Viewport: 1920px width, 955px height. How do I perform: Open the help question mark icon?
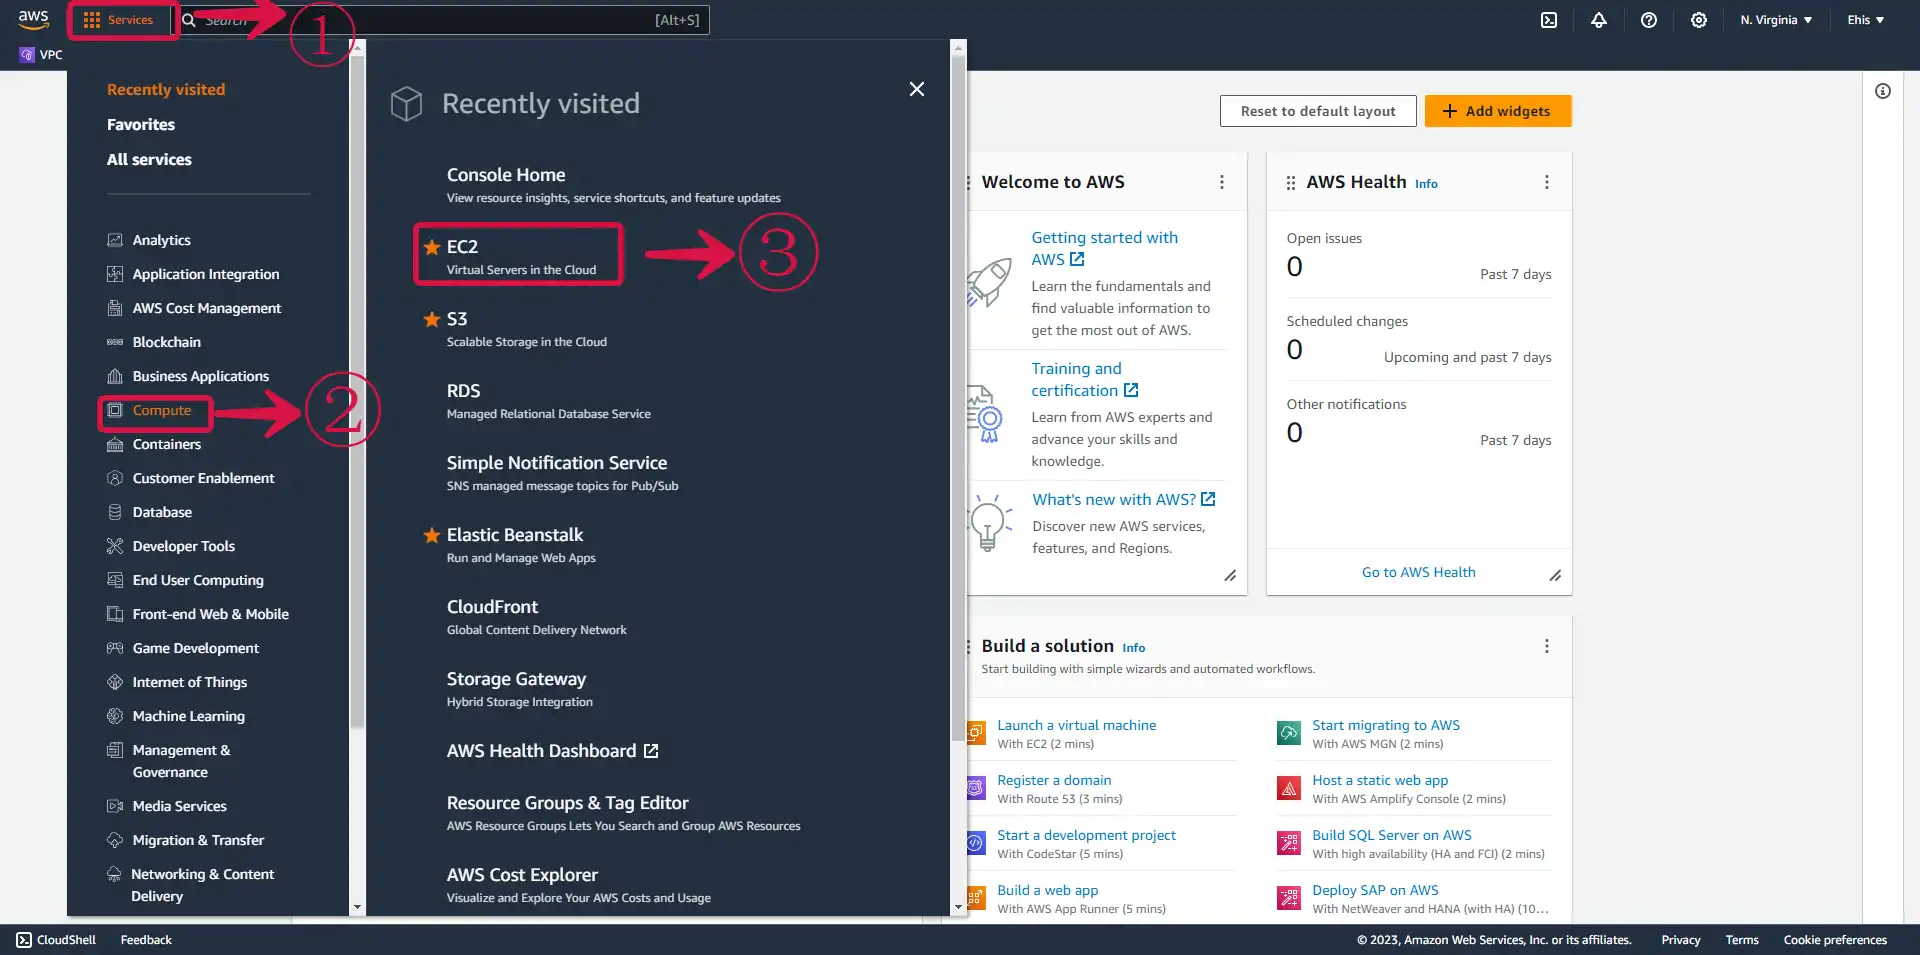1649,20
